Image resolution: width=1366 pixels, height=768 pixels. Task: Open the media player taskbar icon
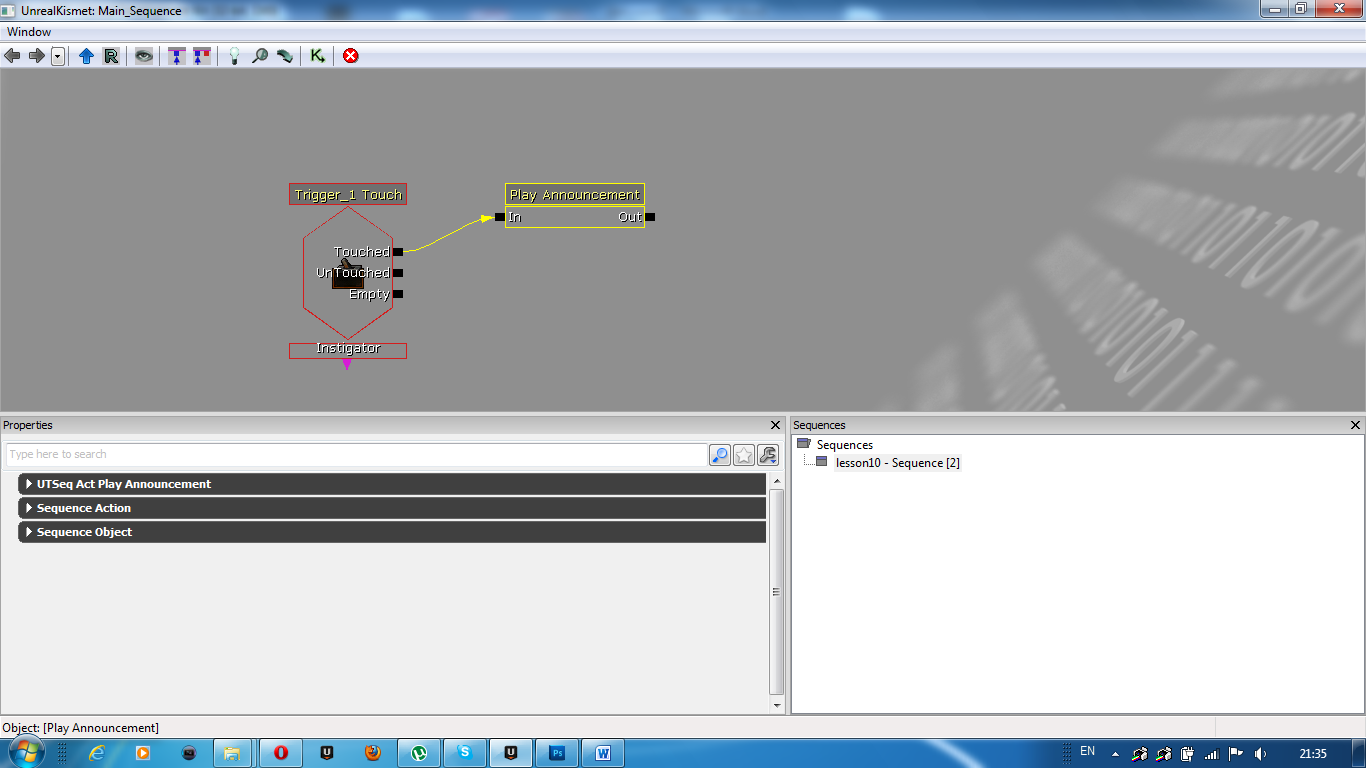[x=143, y=753]
